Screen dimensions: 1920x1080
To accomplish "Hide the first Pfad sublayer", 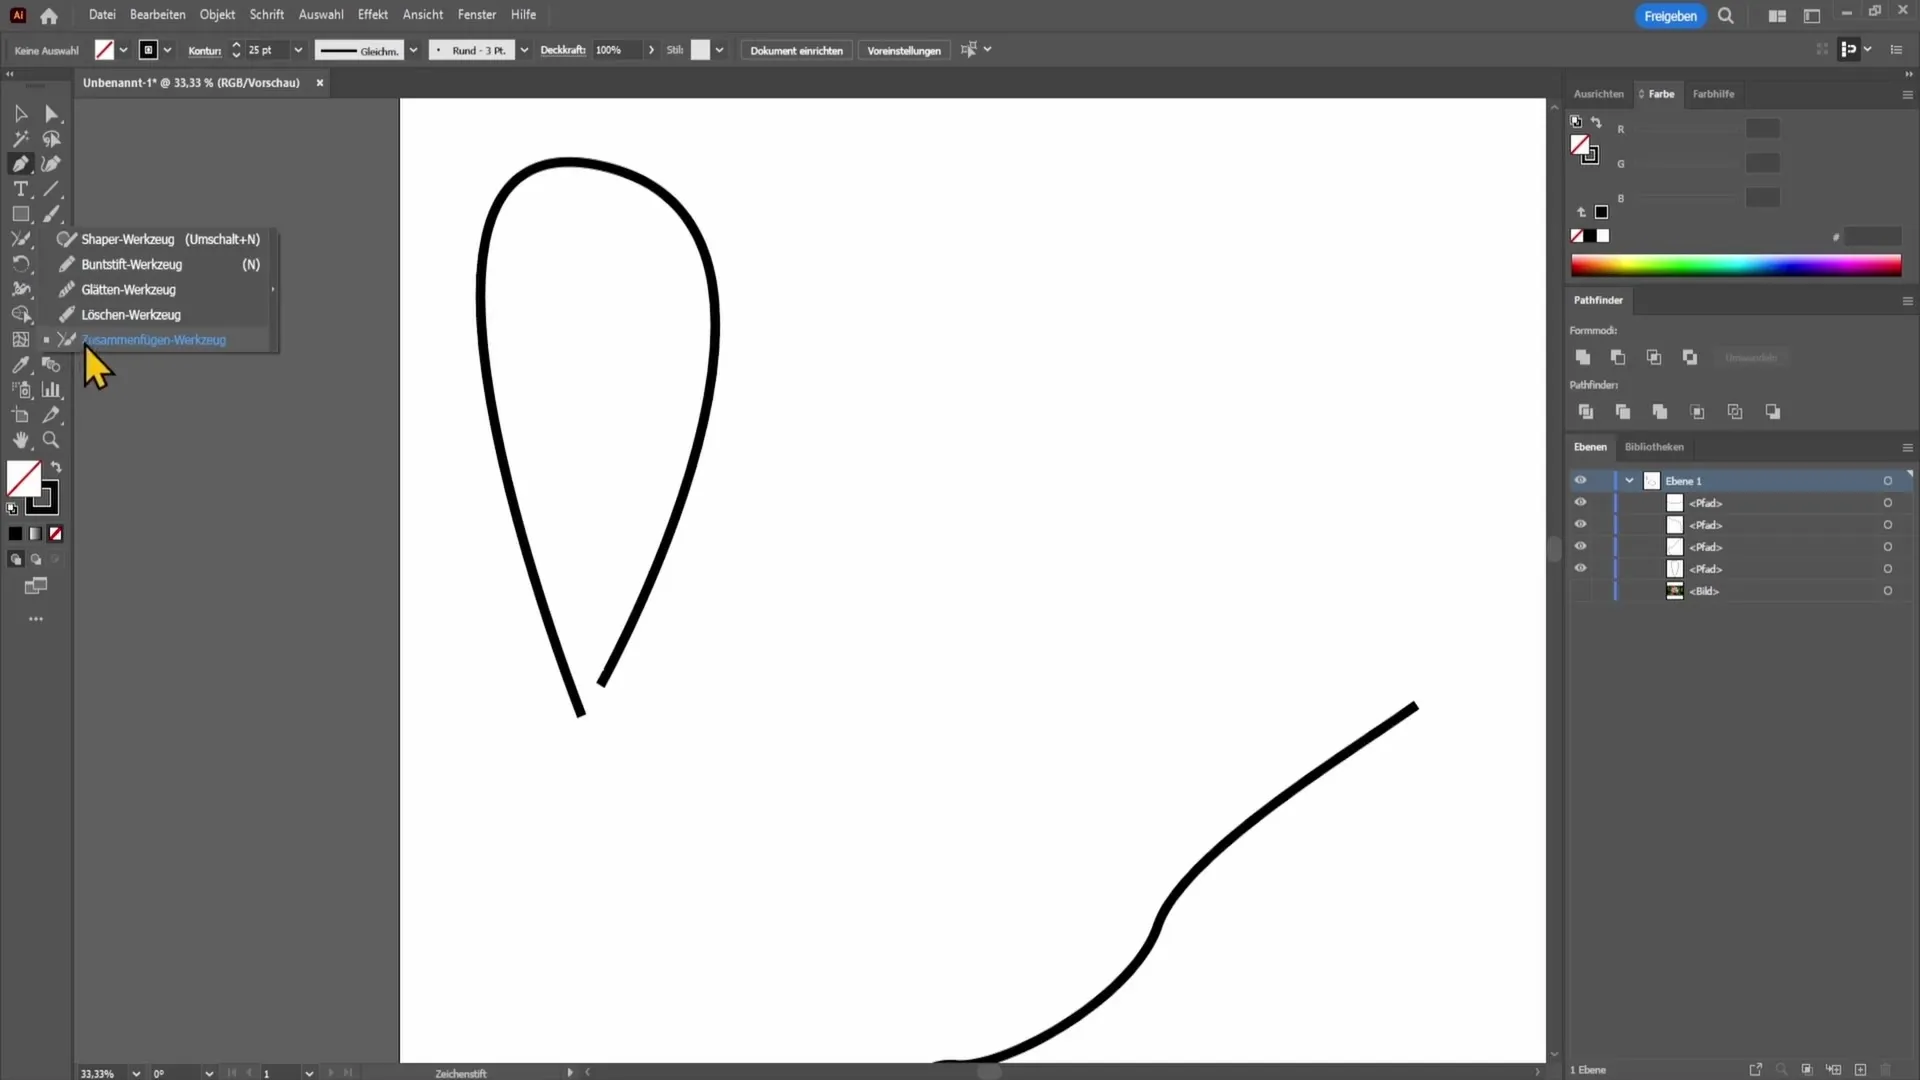I will [x=1580, y=502].
